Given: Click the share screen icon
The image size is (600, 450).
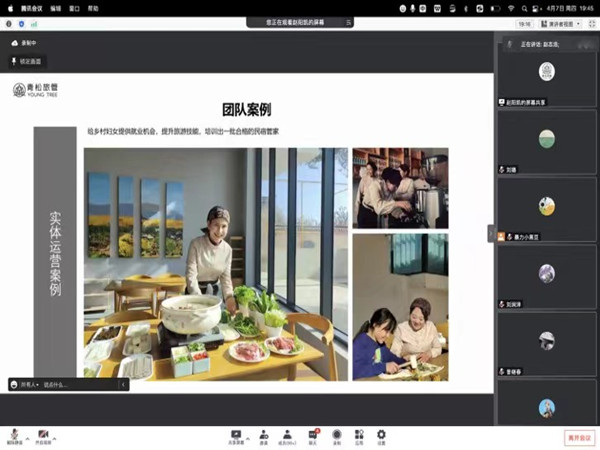Looking at the screenshot, I should pos(237,434).
